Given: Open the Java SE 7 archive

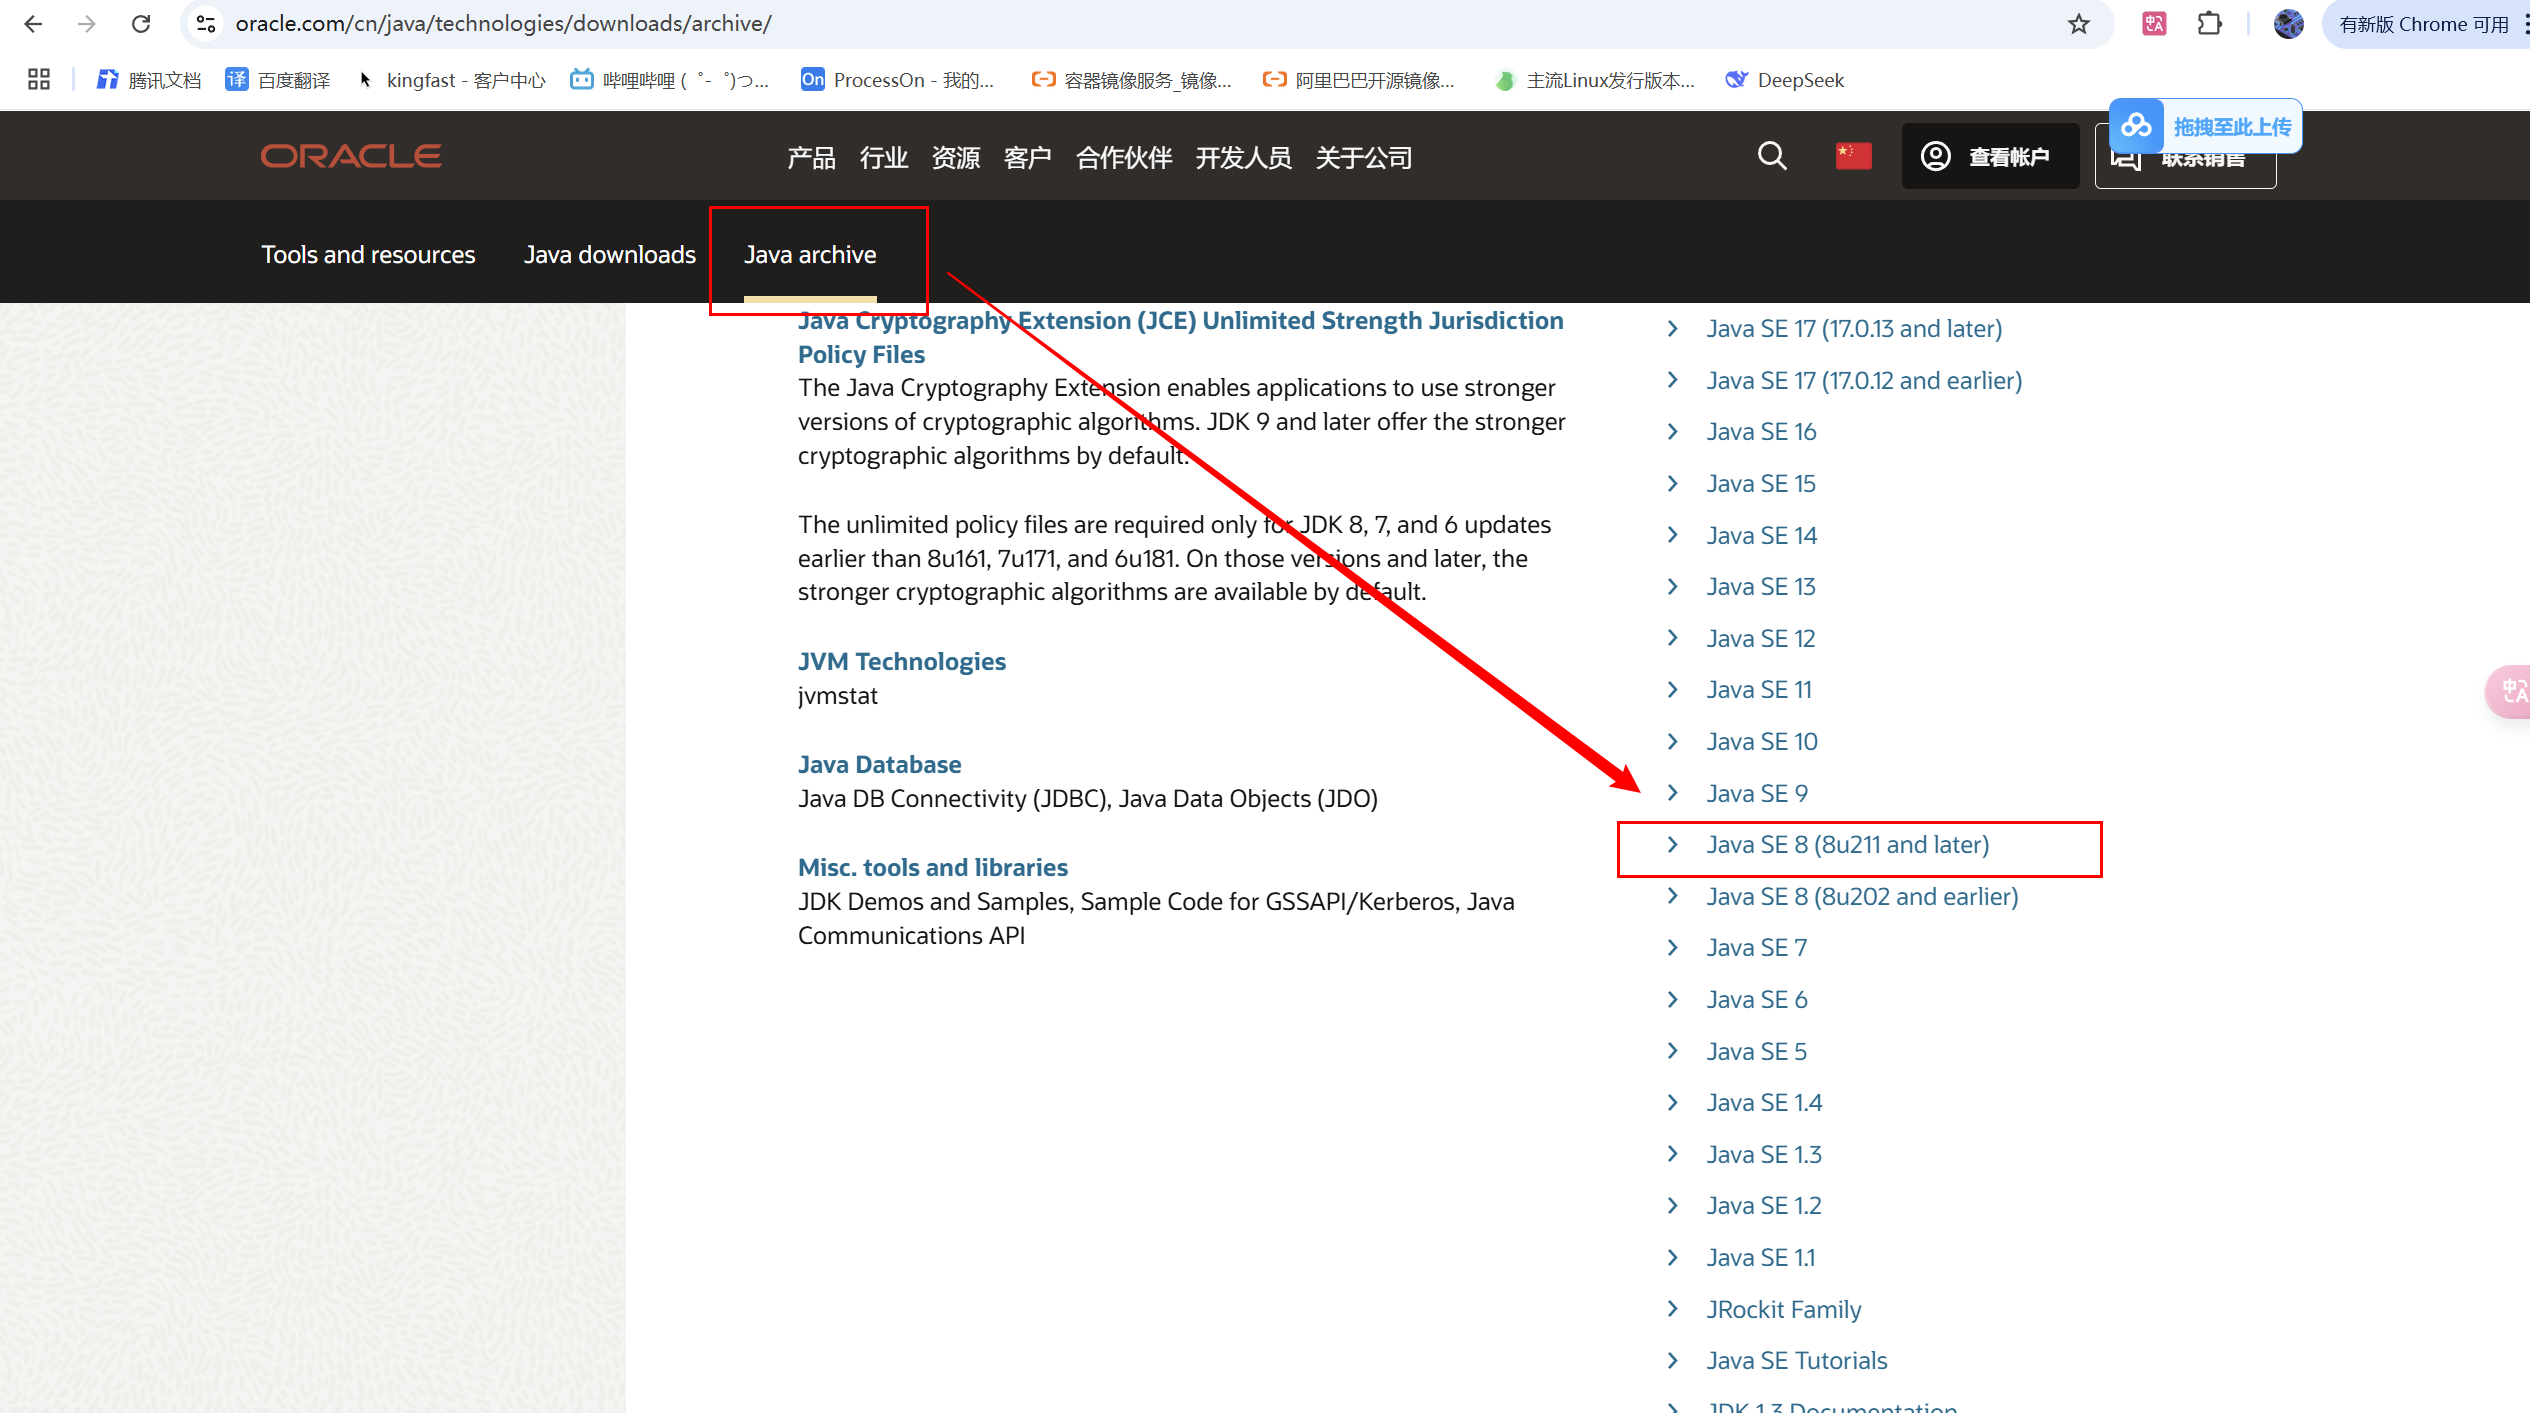Looking at the screenshot, I should pos(1756,948).
